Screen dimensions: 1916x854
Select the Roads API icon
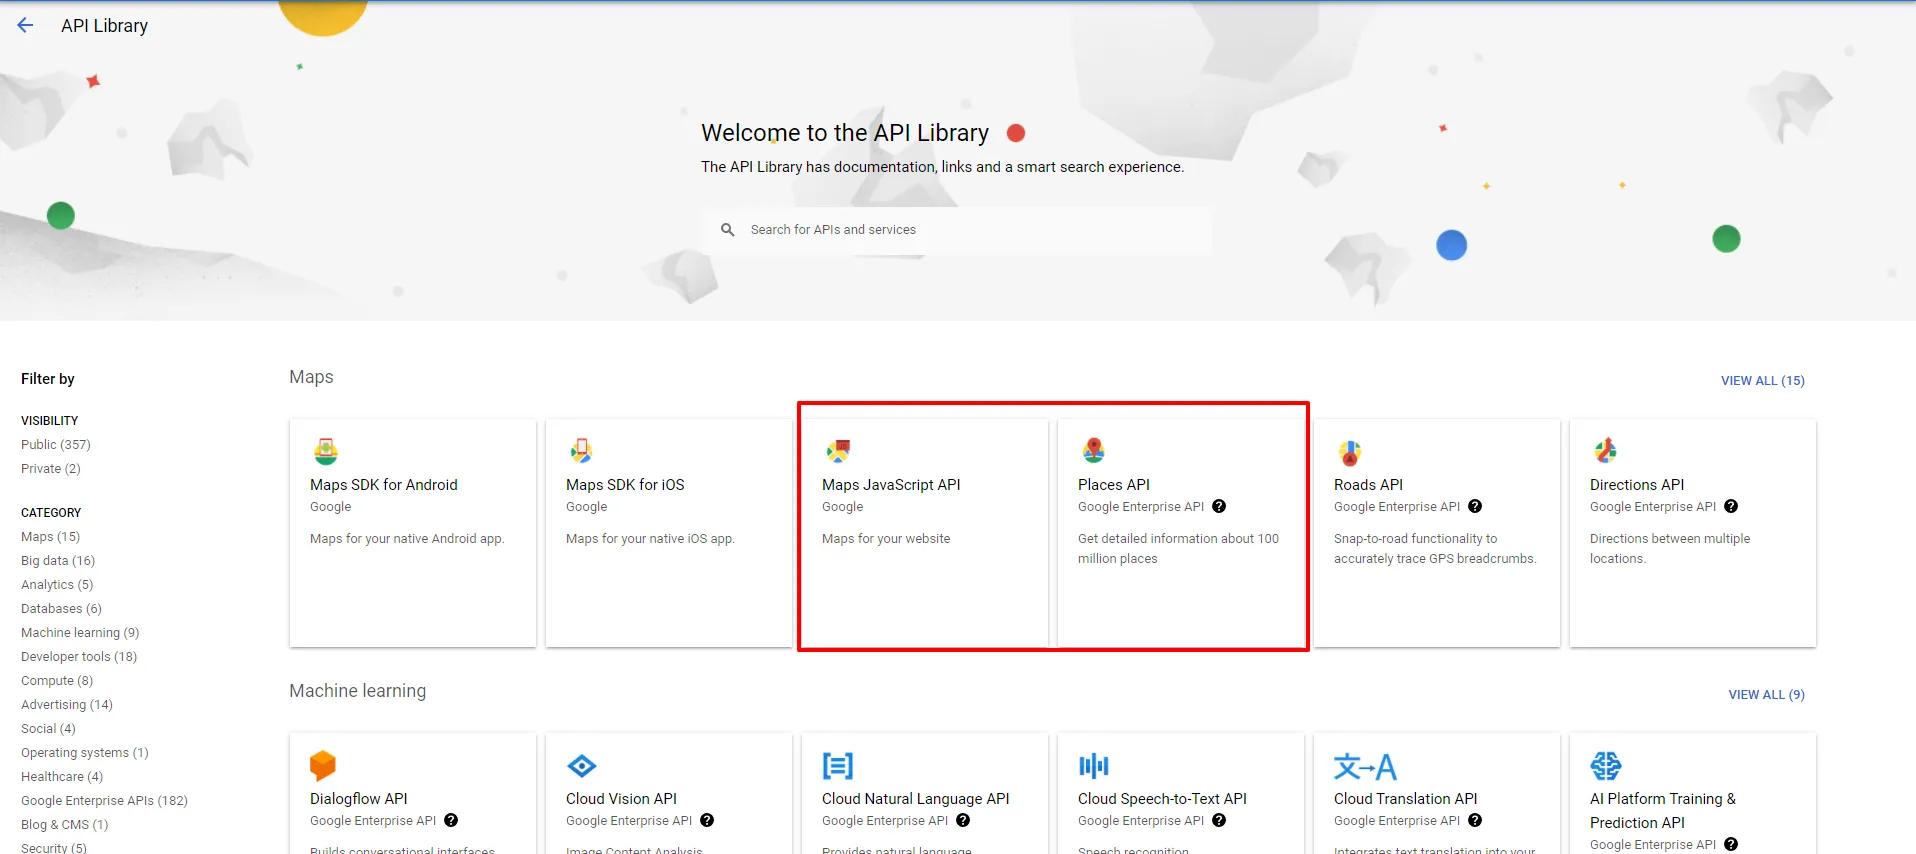1350,453
